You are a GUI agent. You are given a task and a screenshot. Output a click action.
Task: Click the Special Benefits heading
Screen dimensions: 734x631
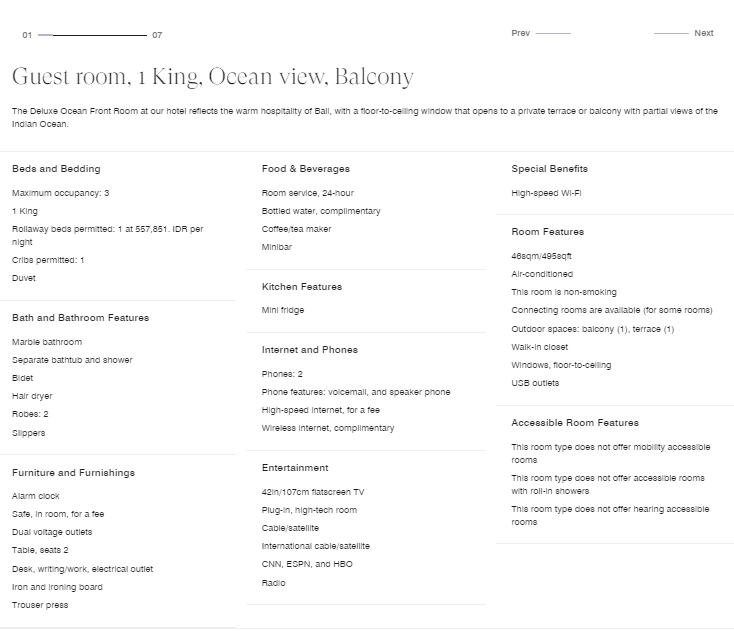(549, 169)
